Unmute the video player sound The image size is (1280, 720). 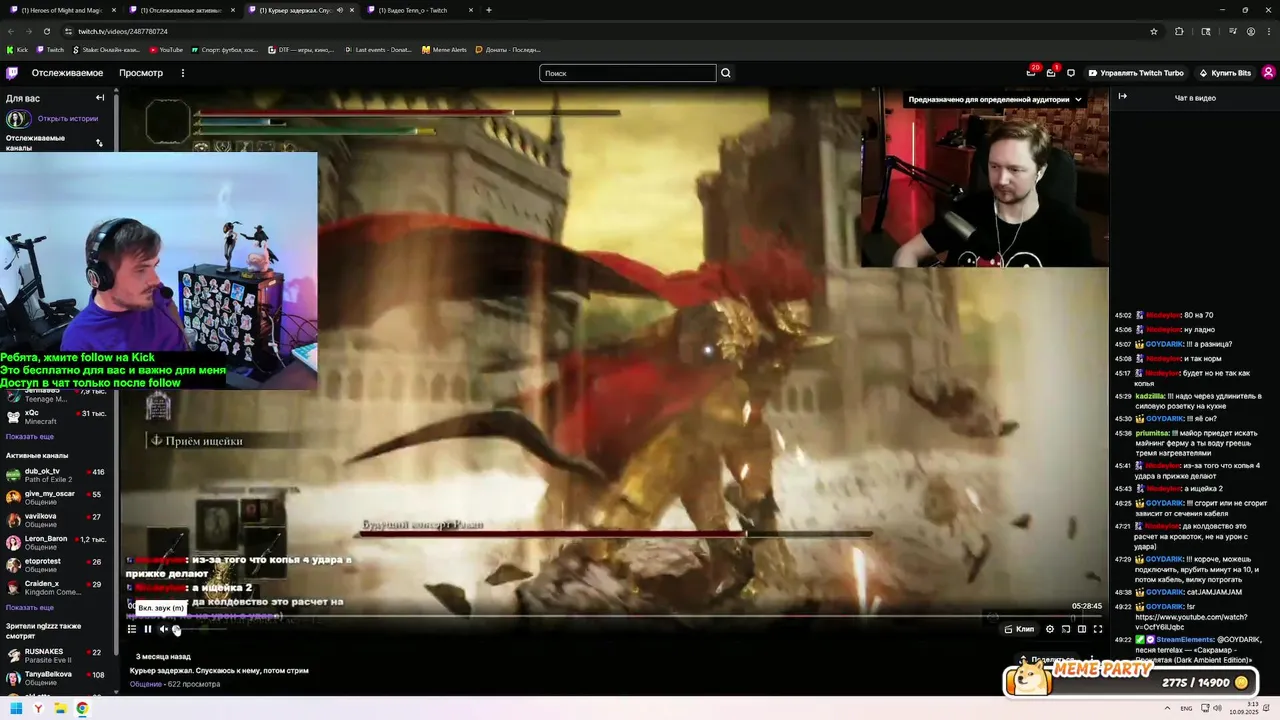click(x=164, y=629)
